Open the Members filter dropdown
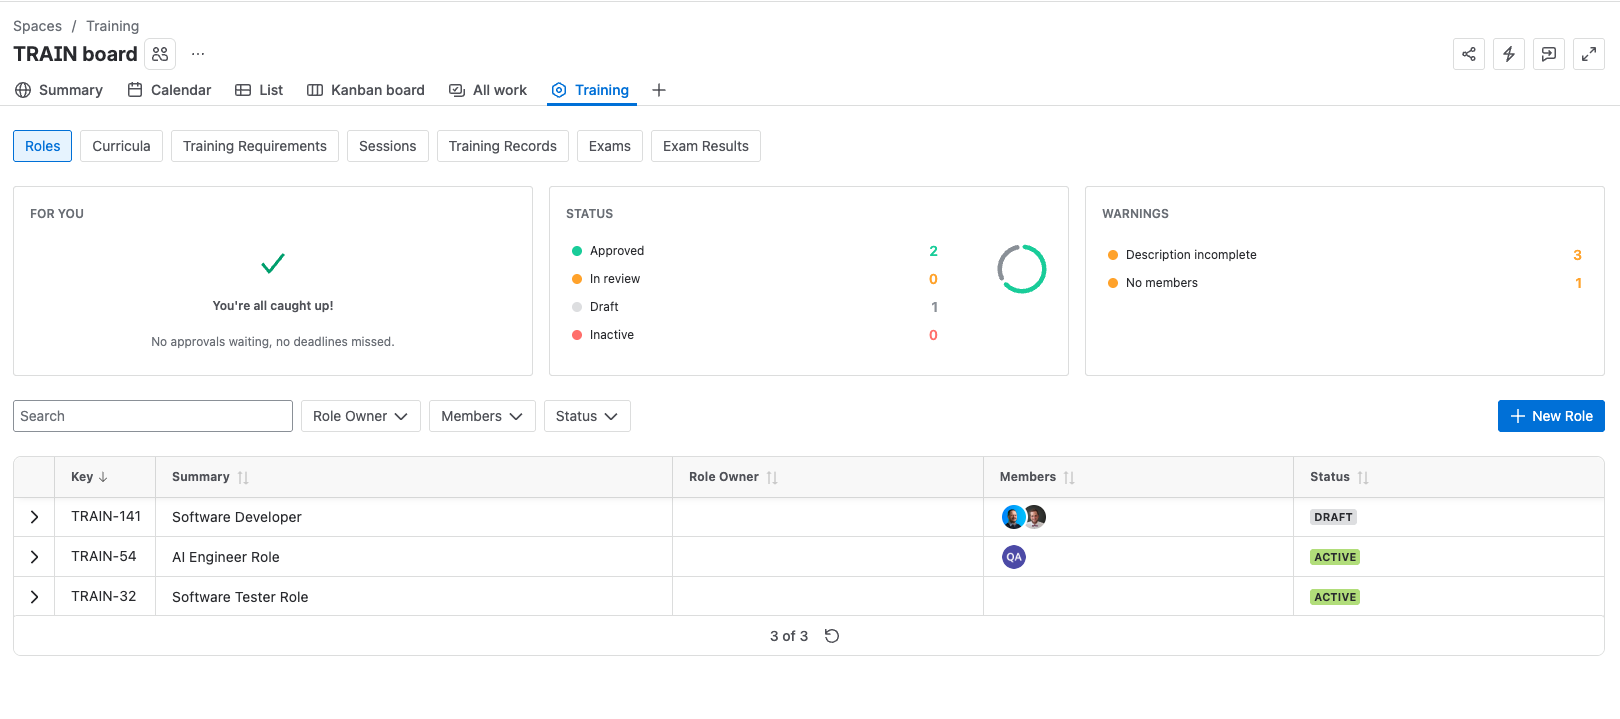The height and width of the screenshot is (719, 1620). tap(482, 416)
